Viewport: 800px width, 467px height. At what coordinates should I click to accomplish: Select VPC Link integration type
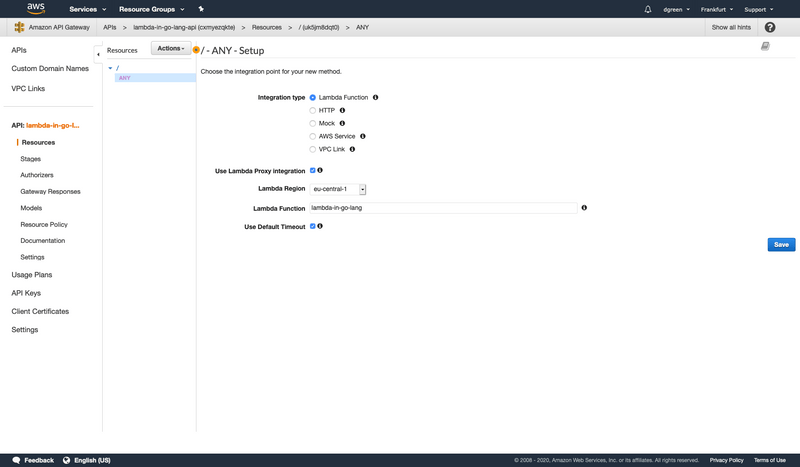pos(313,149)
